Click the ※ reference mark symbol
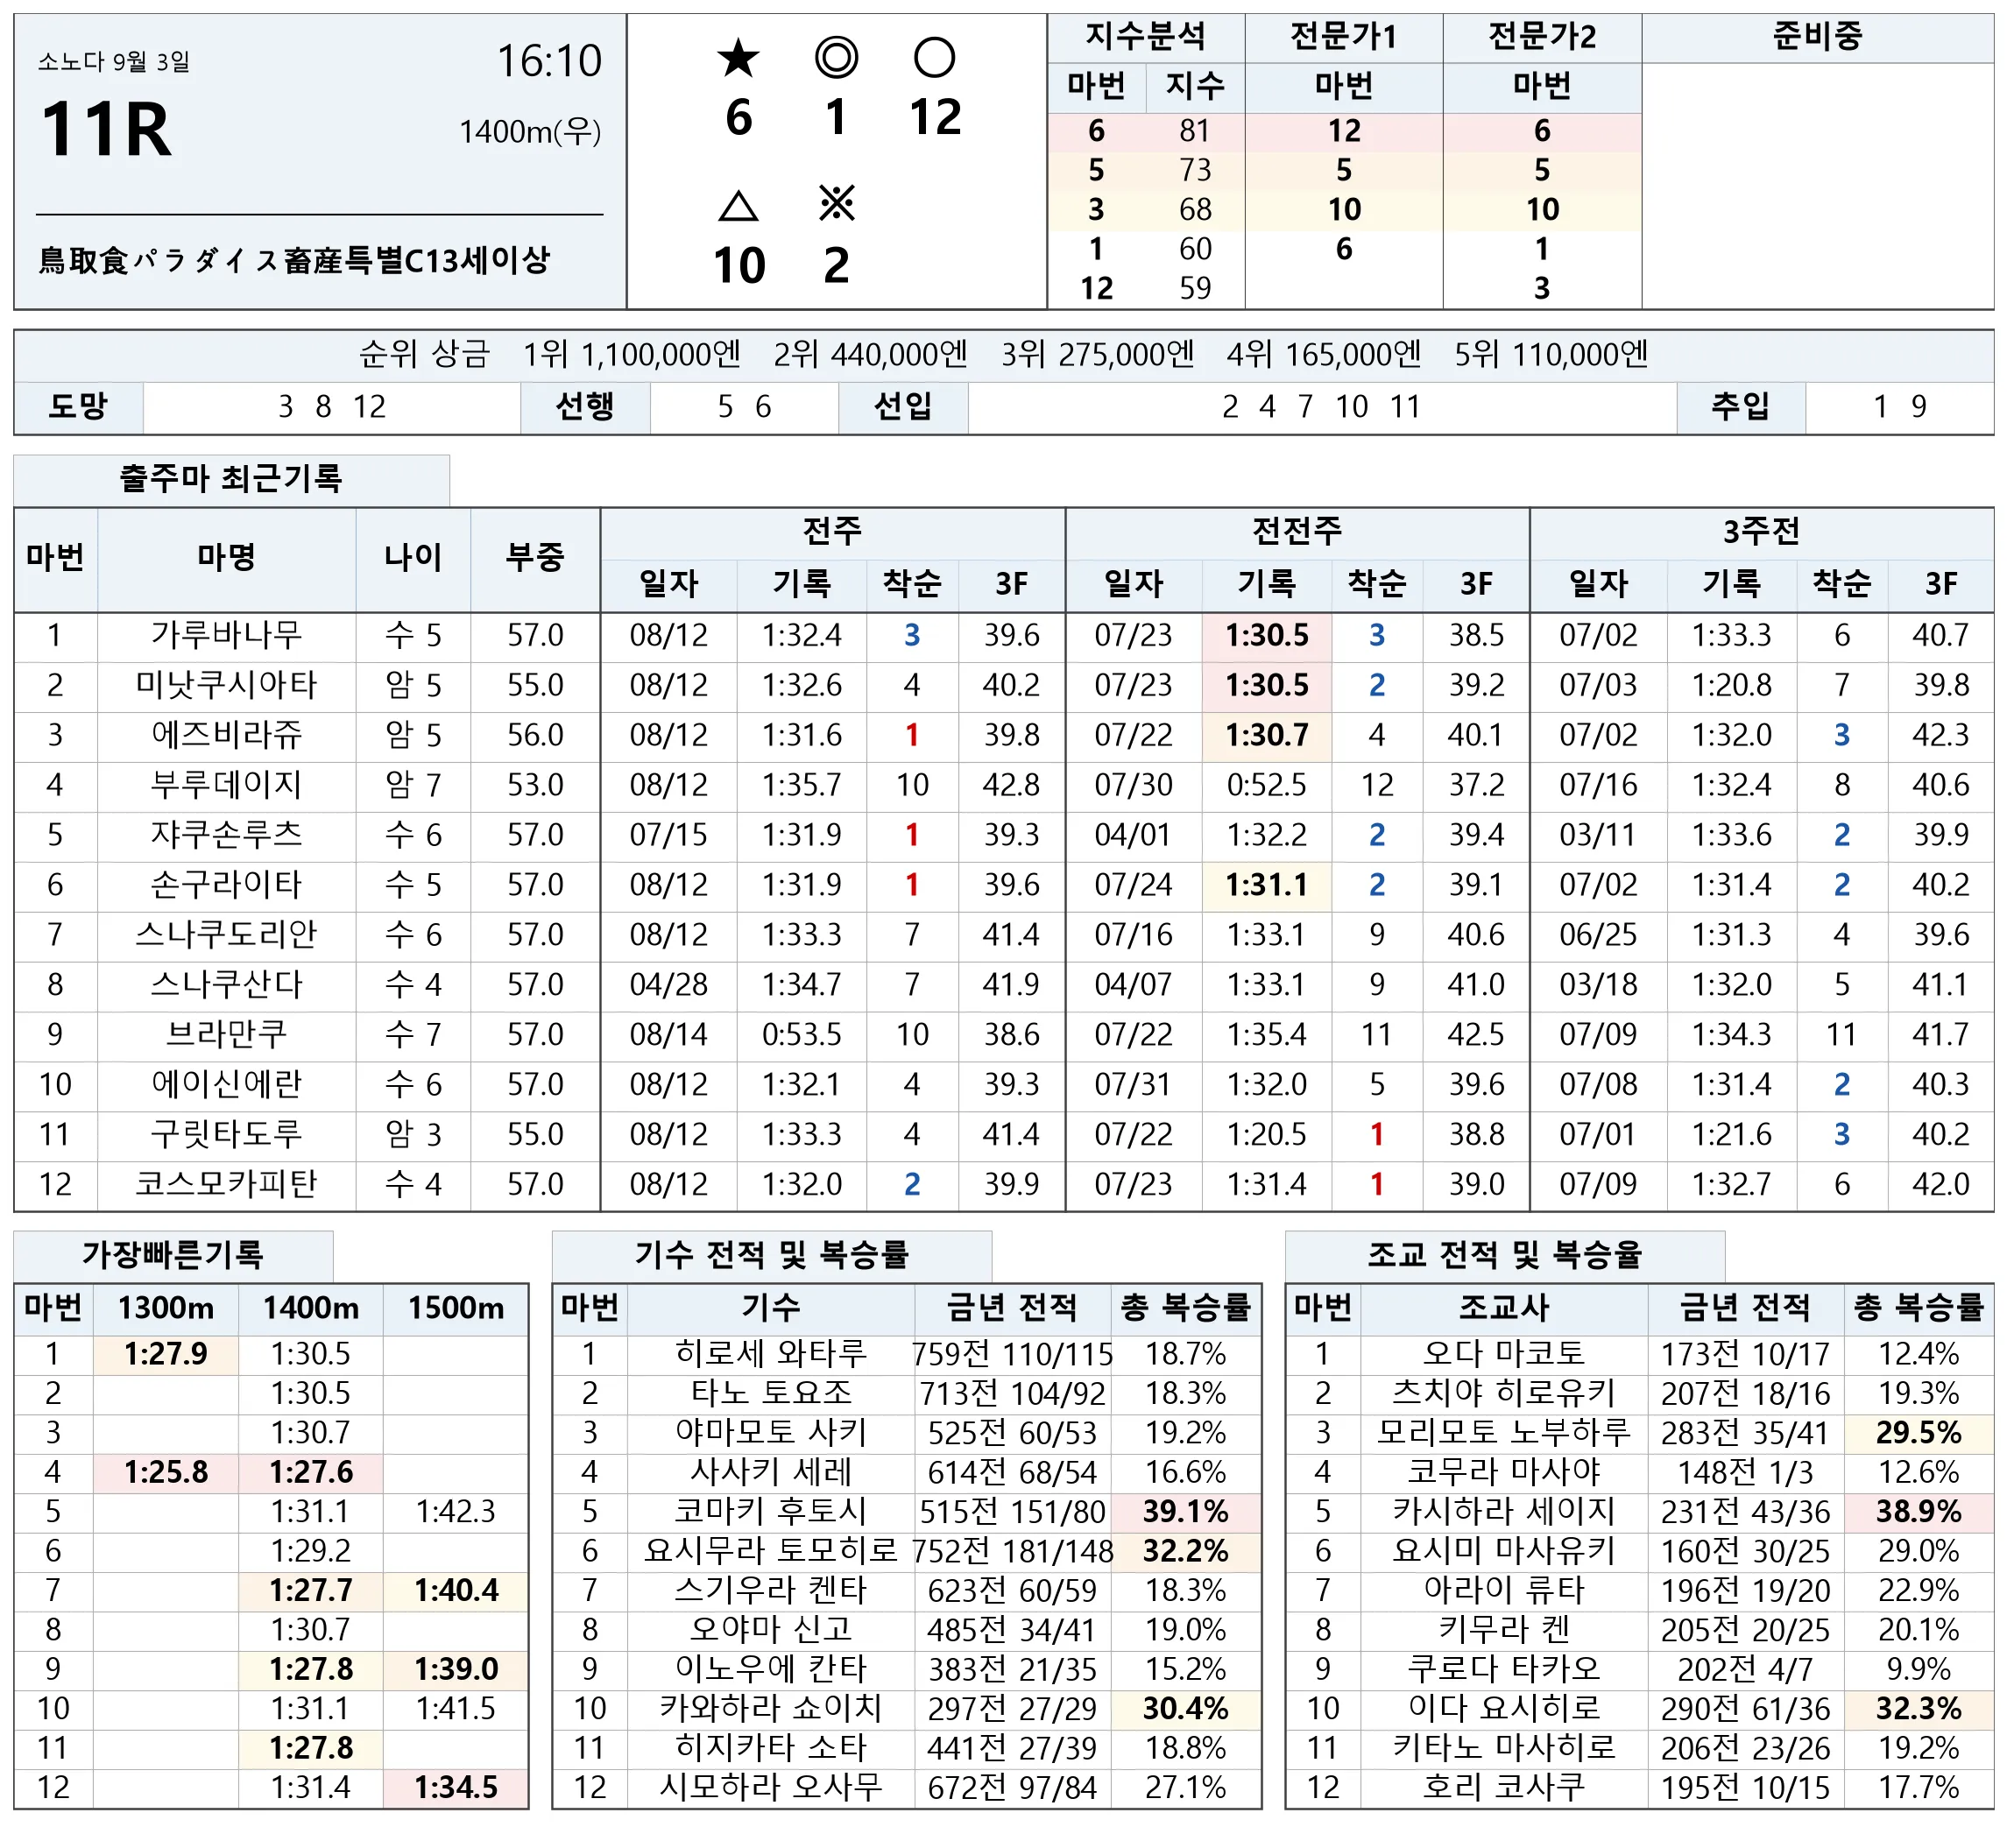The image size is (2007, 1848). 836,204
